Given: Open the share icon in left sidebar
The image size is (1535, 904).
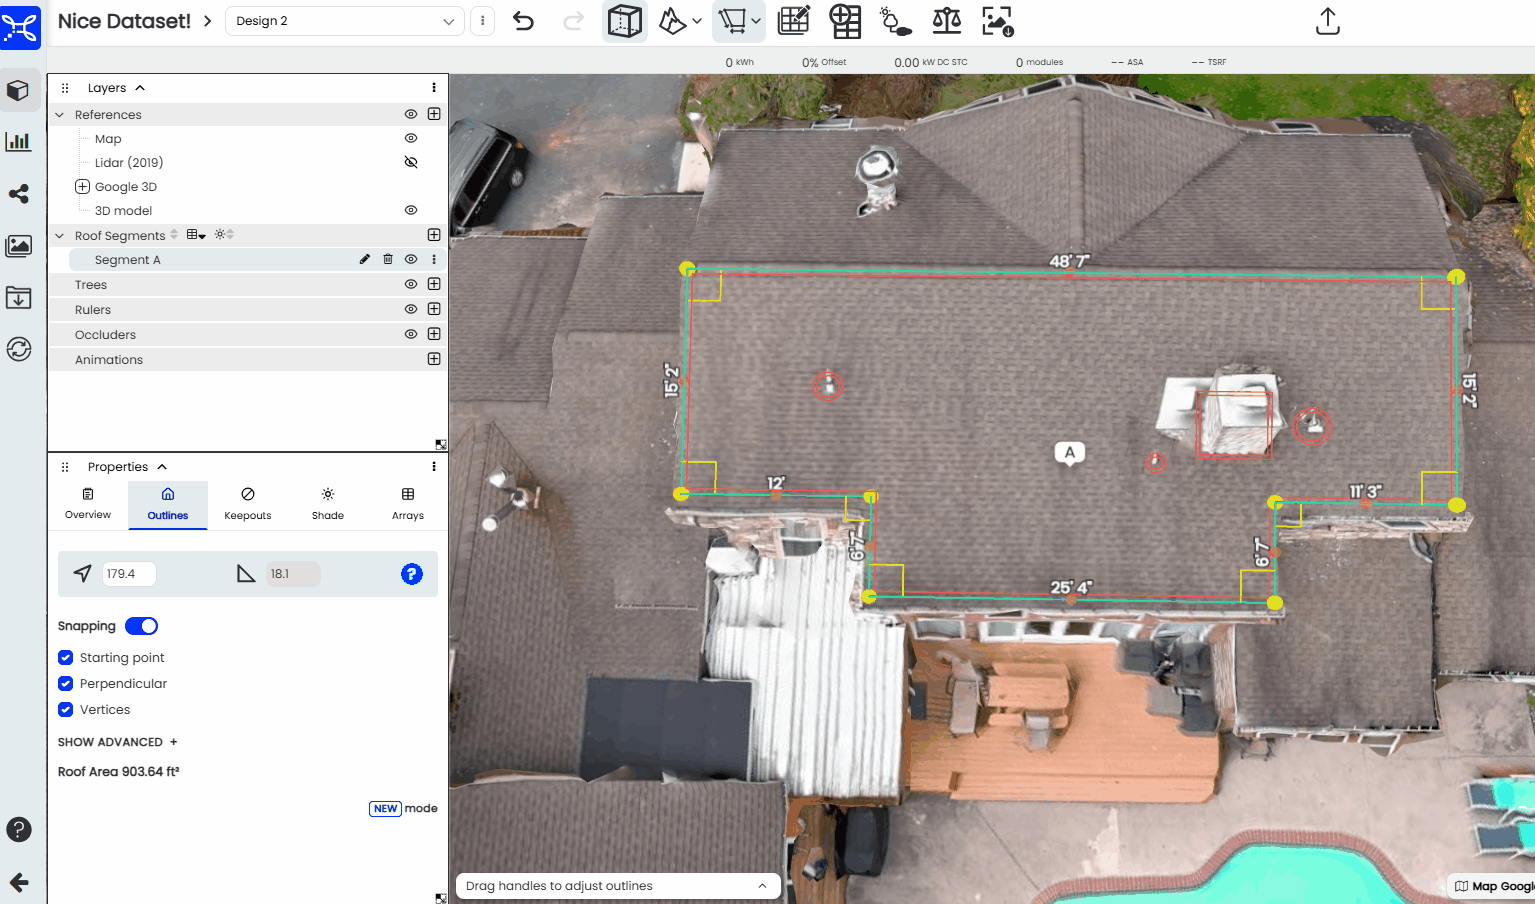Looking at the screenshot, I should (19, 194).
